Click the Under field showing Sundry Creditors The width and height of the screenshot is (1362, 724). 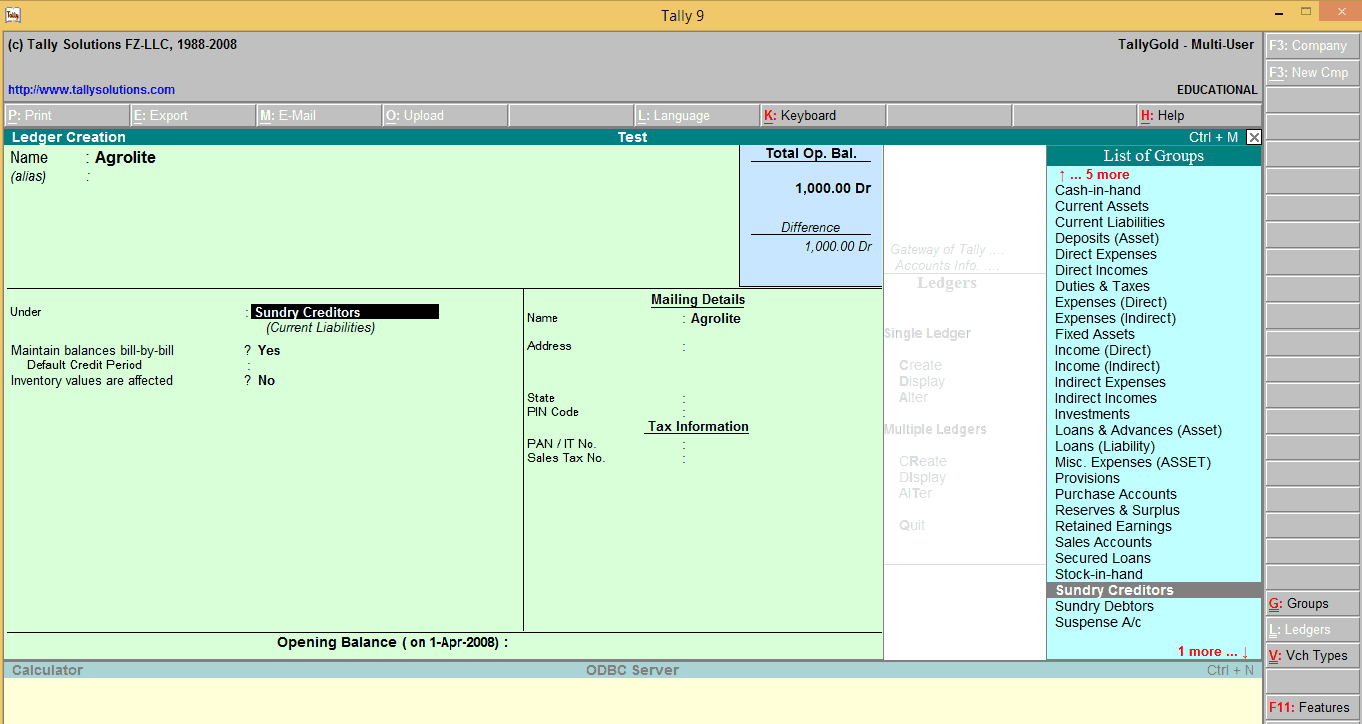pos(345,312)
